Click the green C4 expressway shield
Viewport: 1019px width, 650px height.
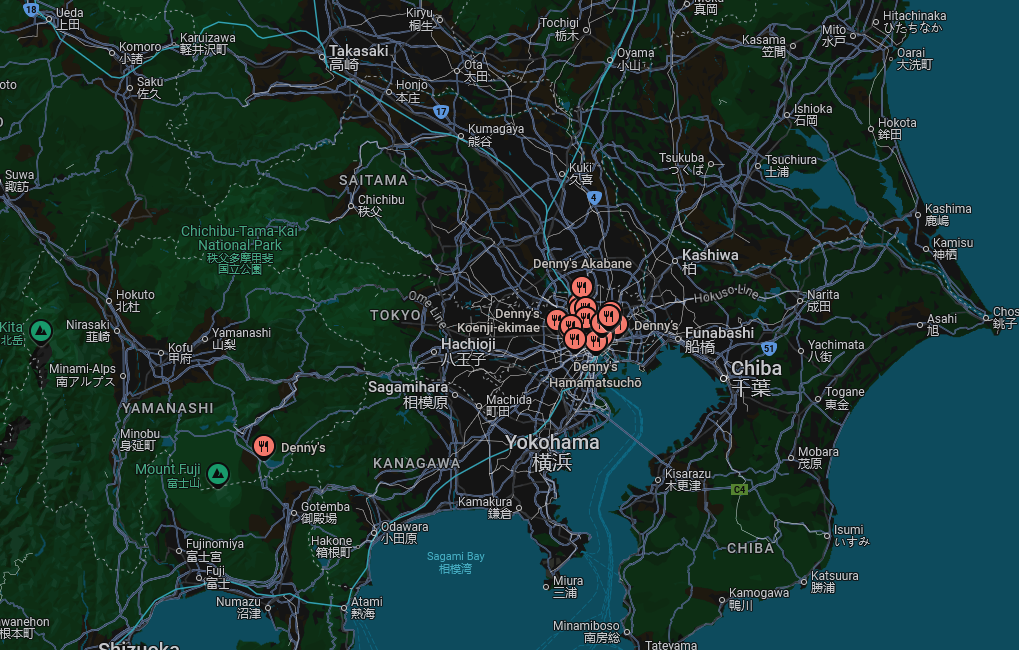739,489
